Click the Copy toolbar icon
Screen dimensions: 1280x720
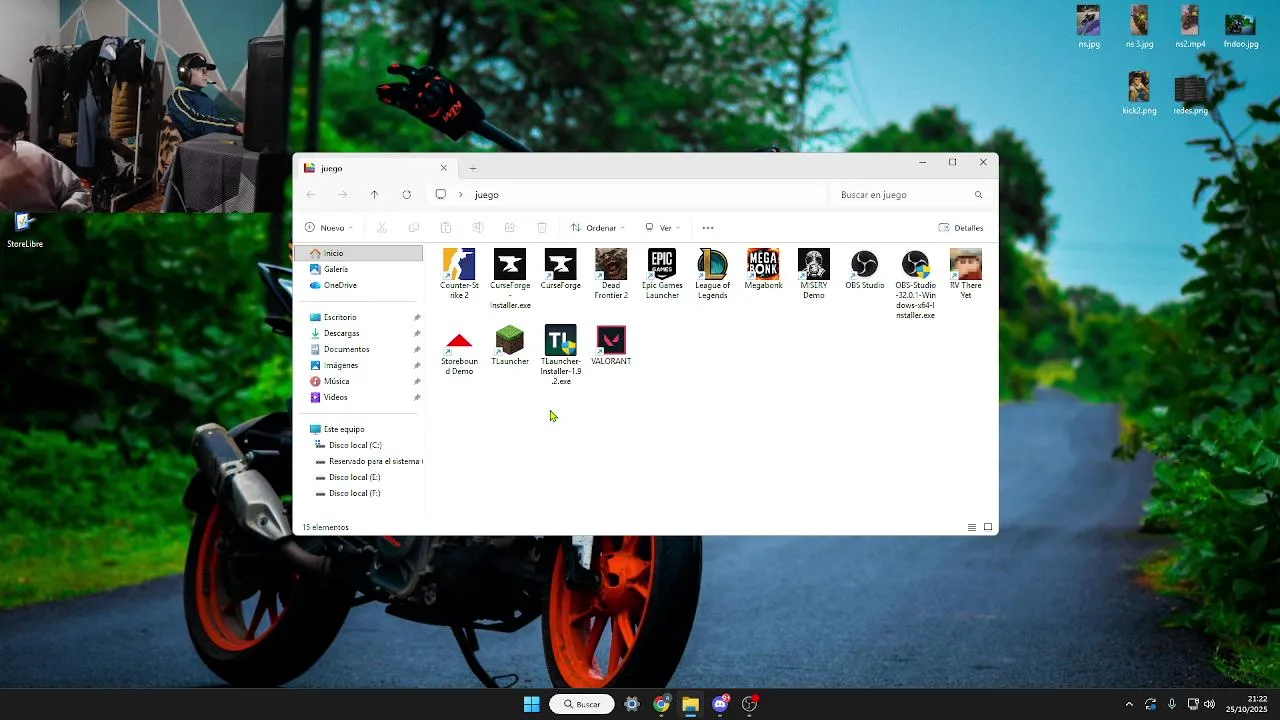point(414,228)
